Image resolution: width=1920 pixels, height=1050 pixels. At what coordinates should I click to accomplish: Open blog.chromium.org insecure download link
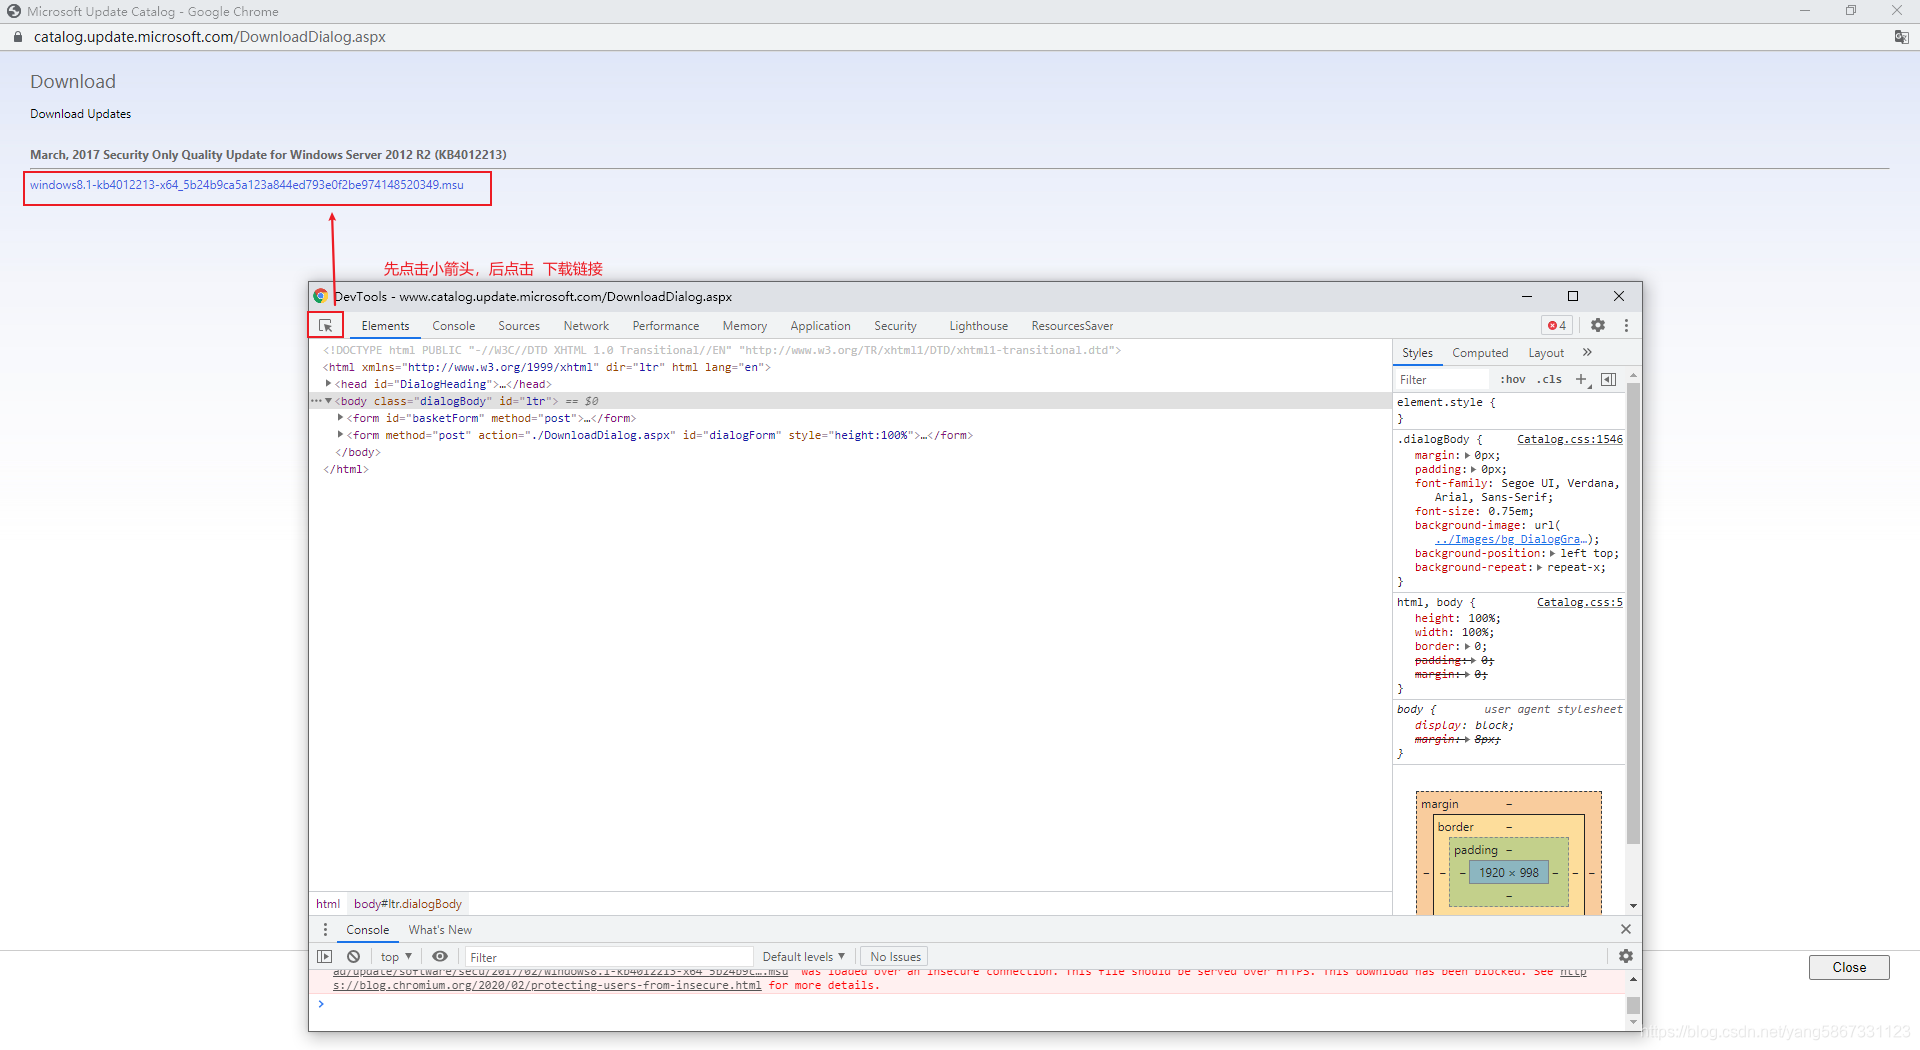[547, 986]
